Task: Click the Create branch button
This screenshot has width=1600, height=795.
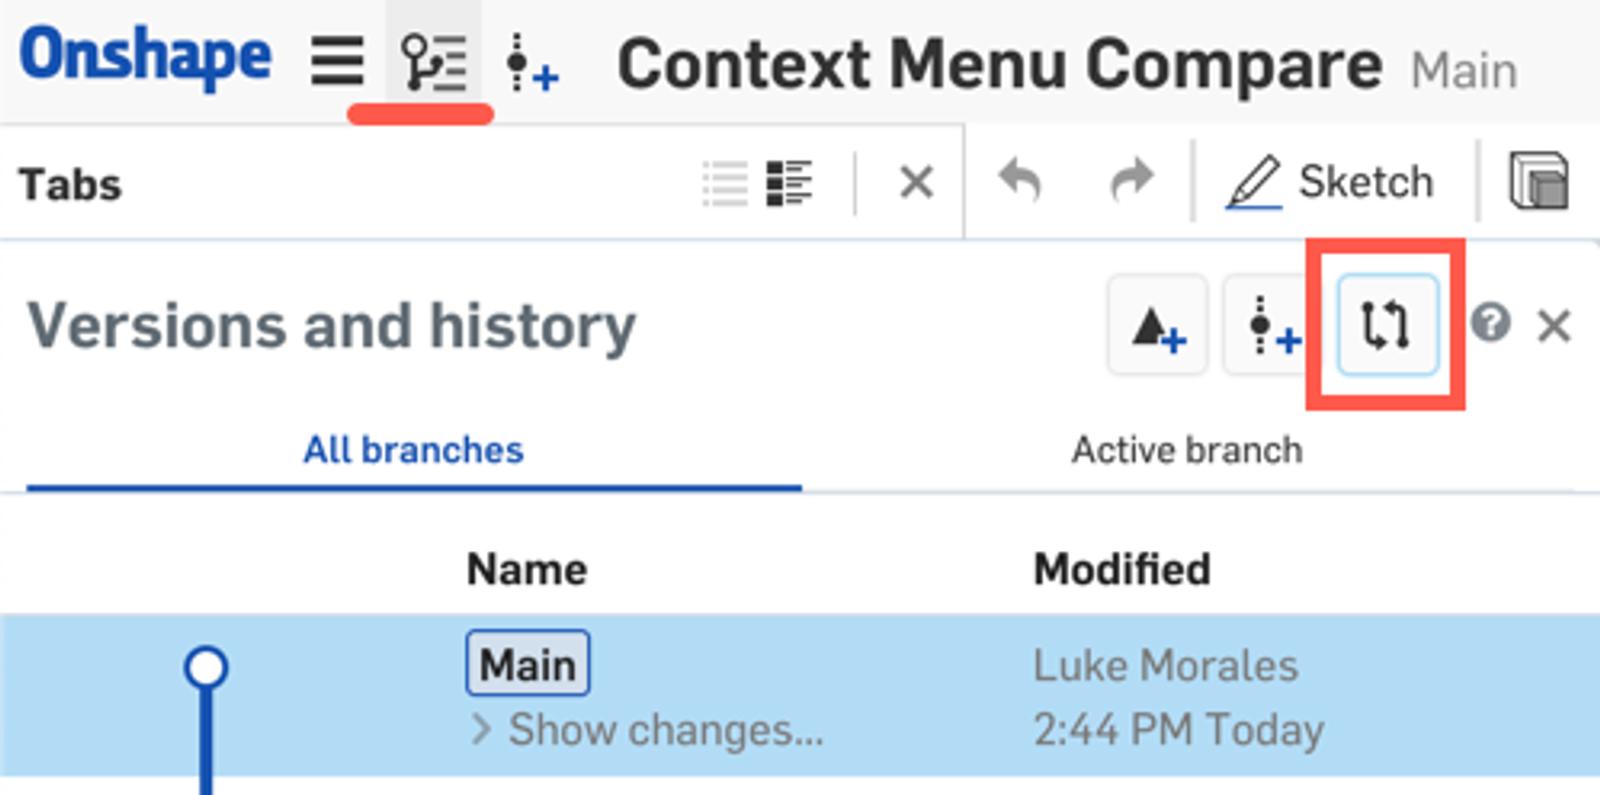Action: (x=1157, y=326)
